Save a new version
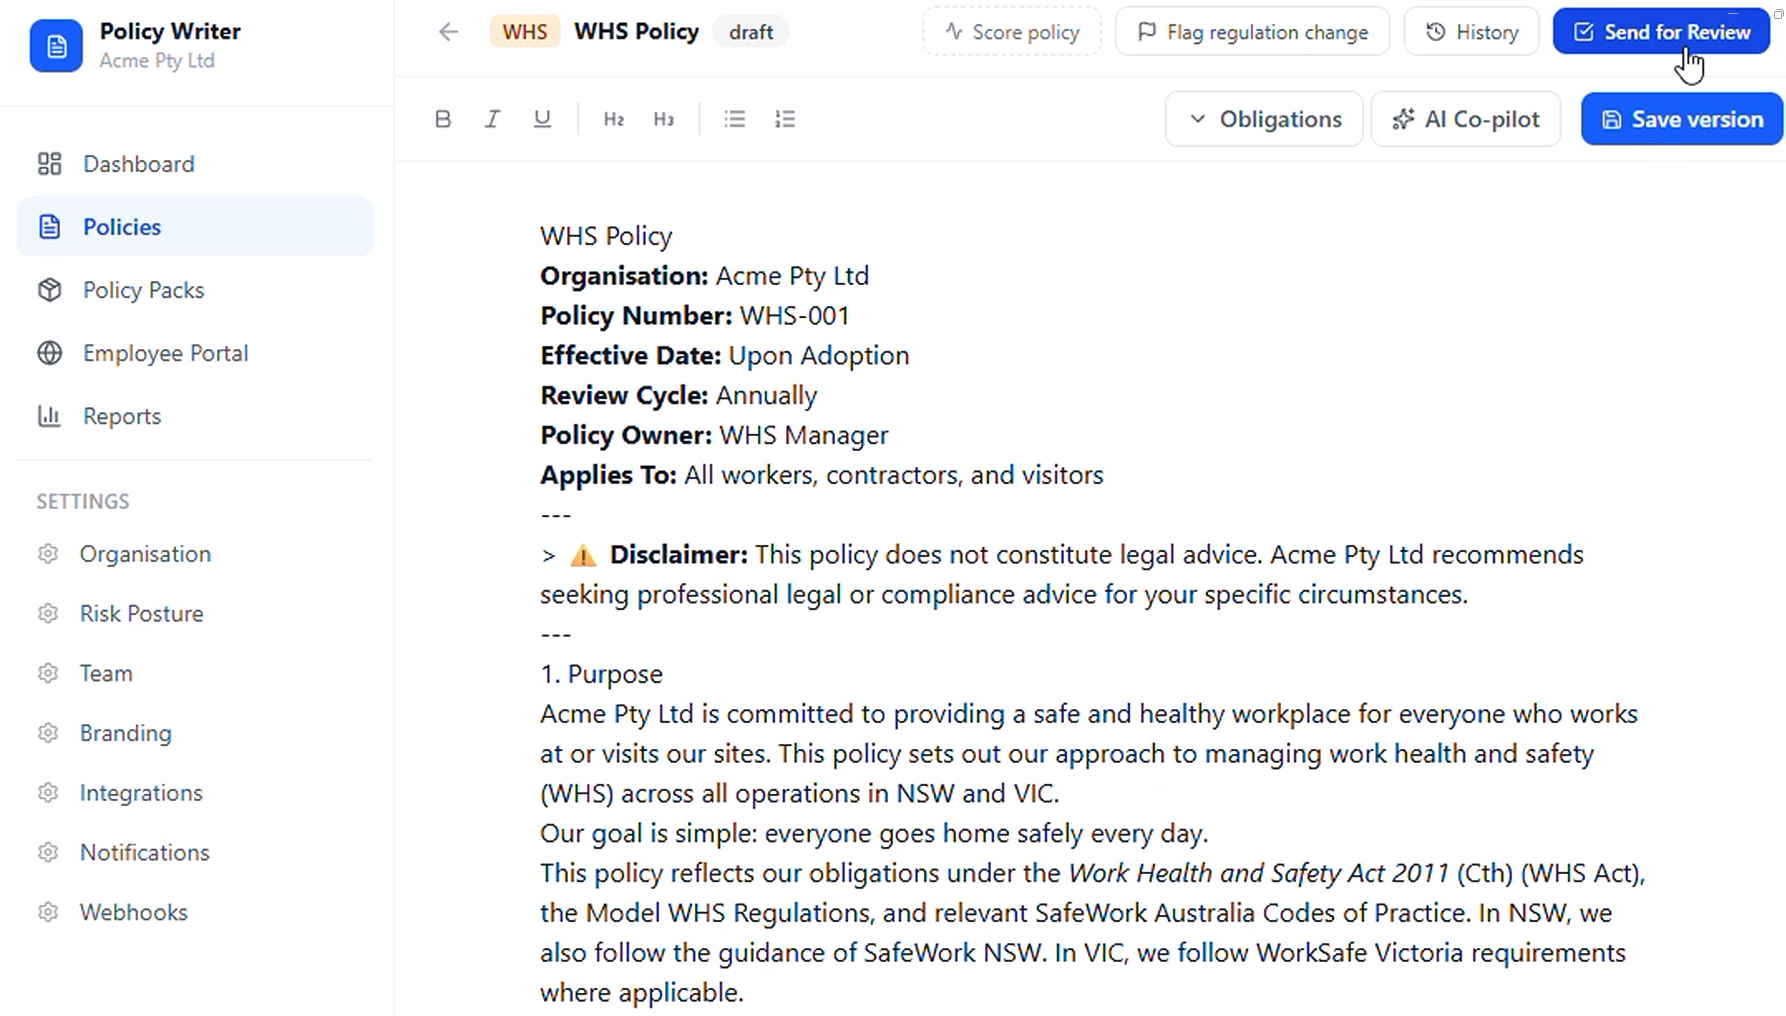1786x1016 pixels. (x=1682, y=119)
